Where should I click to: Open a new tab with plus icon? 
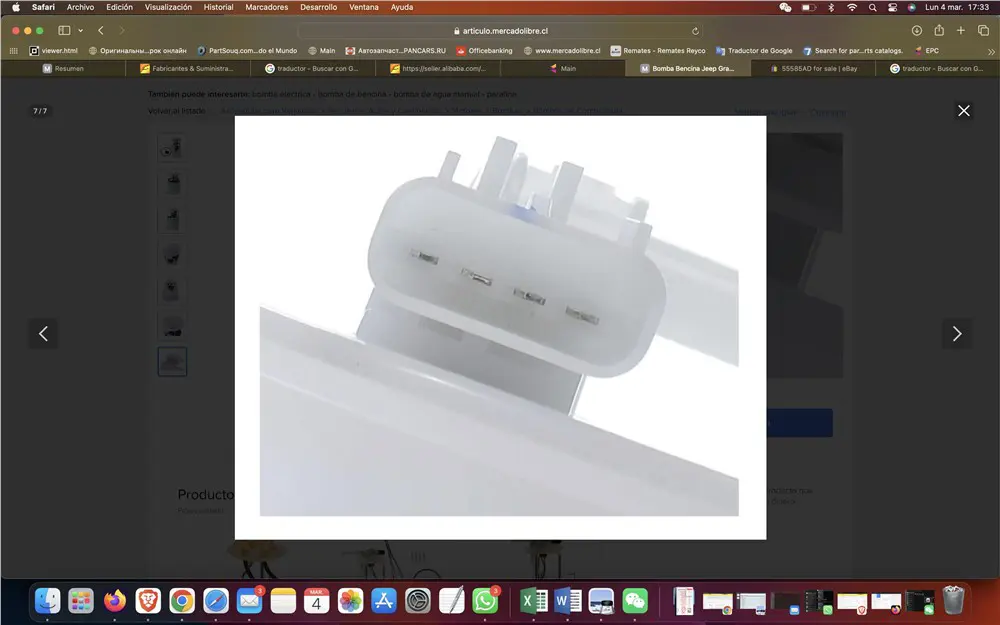click(x=961, y=31)
